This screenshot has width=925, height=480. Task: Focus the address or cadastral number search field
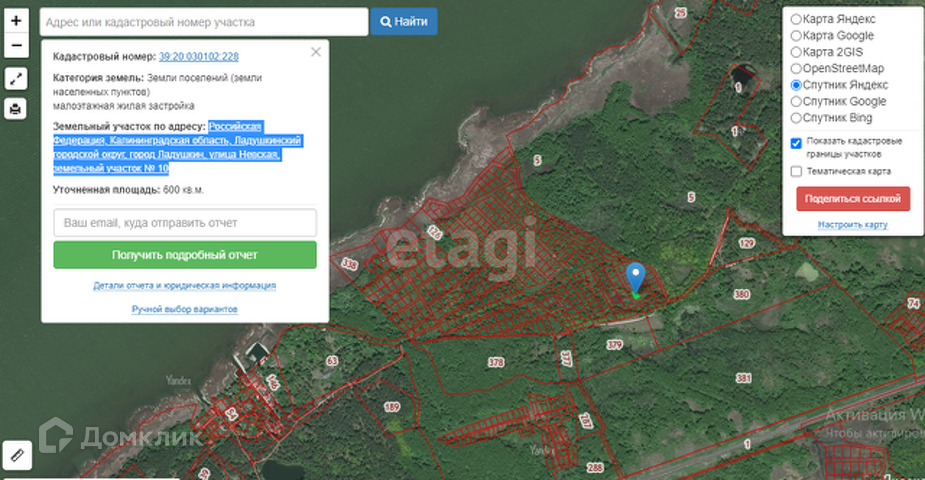[204, 22]
